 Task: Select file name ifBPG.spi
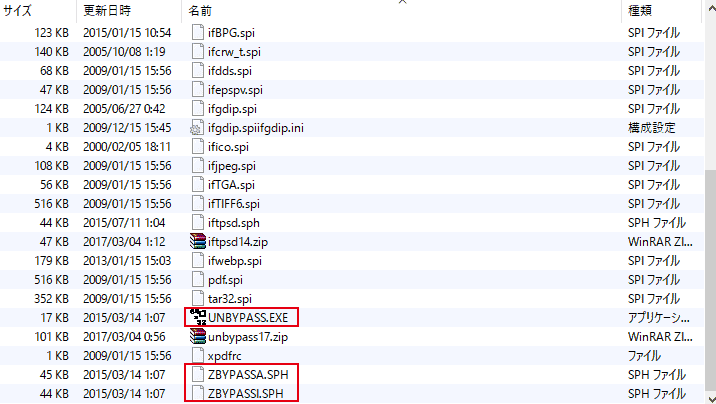pos(231,33)
